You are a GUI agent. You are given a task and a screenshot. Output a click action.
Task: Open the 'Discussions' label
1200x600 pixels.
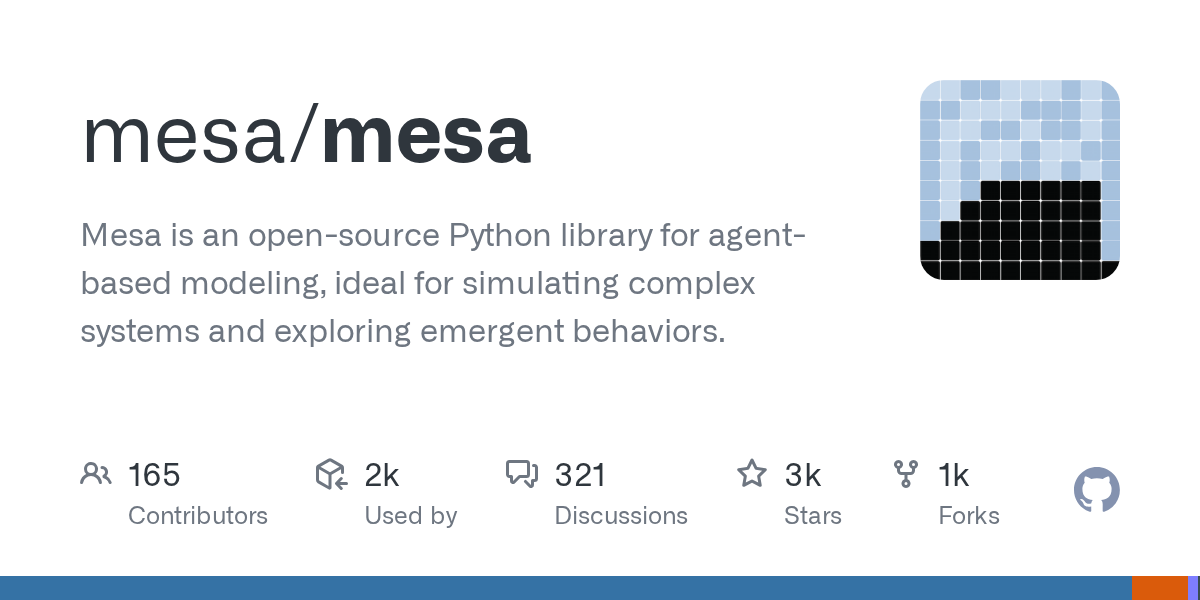click(621, 516)
